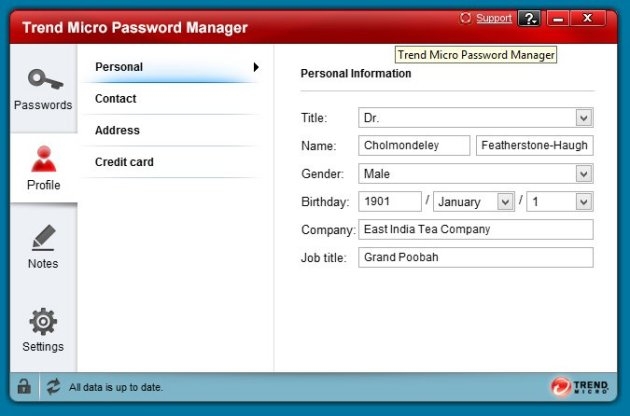Click the 'All data is up to date.' status text
This screenshot has width=630, height=416.
pyautogui.click(x=116, y=387)
